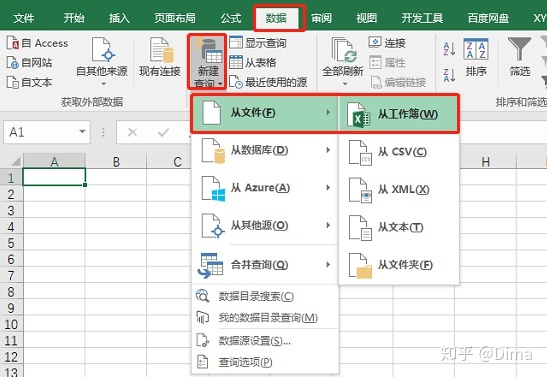Click 最近使用的源 recent sources
This screenshot has width=547, height=377.
(x=268, y=82)
